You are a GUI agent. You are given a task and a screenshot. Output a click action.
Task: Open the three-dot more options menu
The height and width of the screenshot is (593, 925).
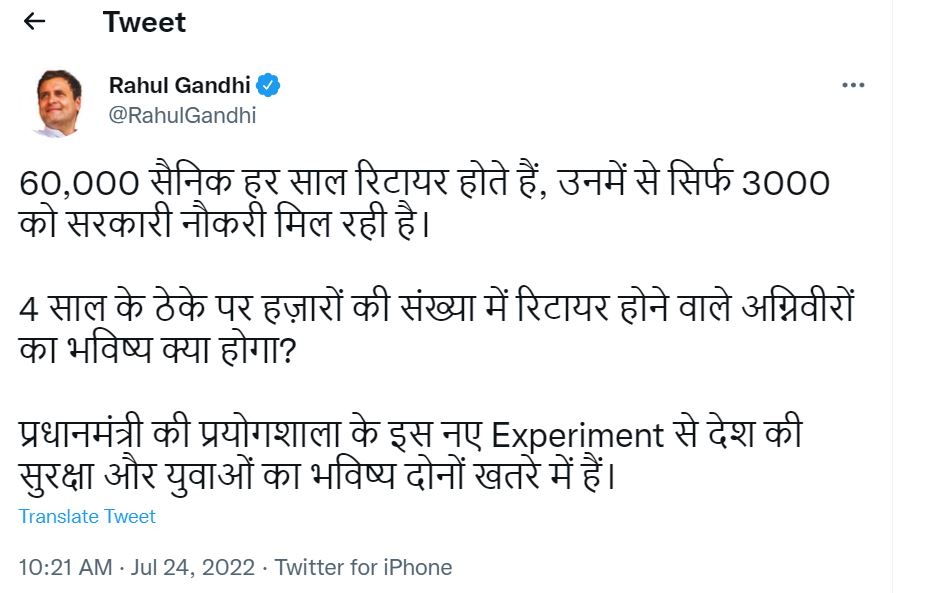852,85
